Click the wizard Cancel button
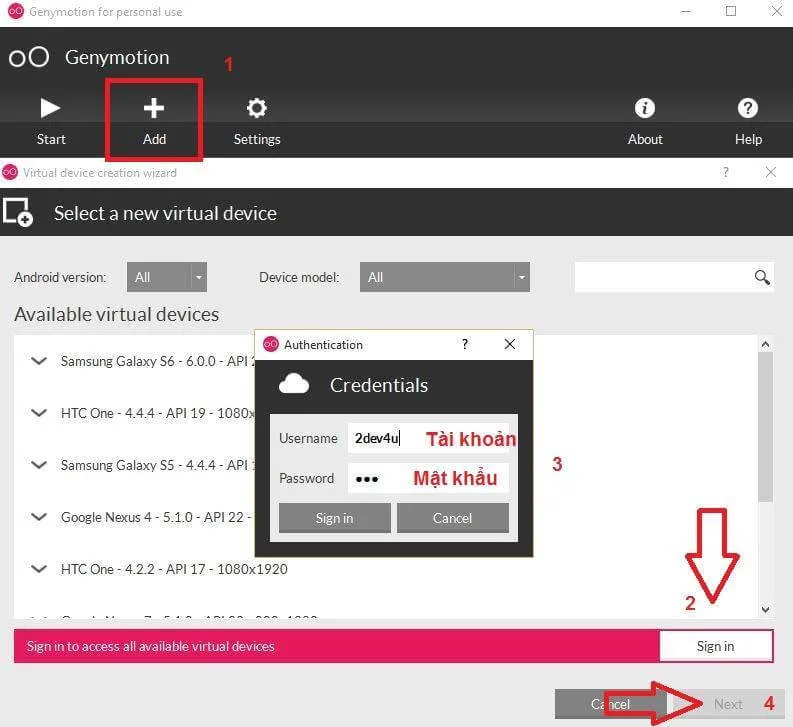 click(x=610, y=704)
